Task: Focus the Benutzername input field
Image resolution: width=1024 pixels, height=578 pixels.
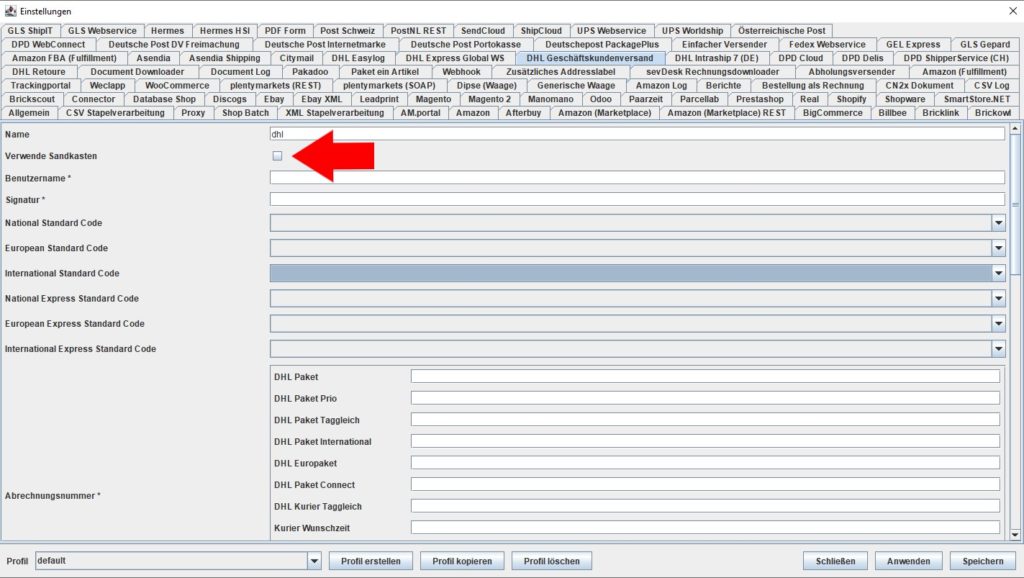Action: point(637,178)
